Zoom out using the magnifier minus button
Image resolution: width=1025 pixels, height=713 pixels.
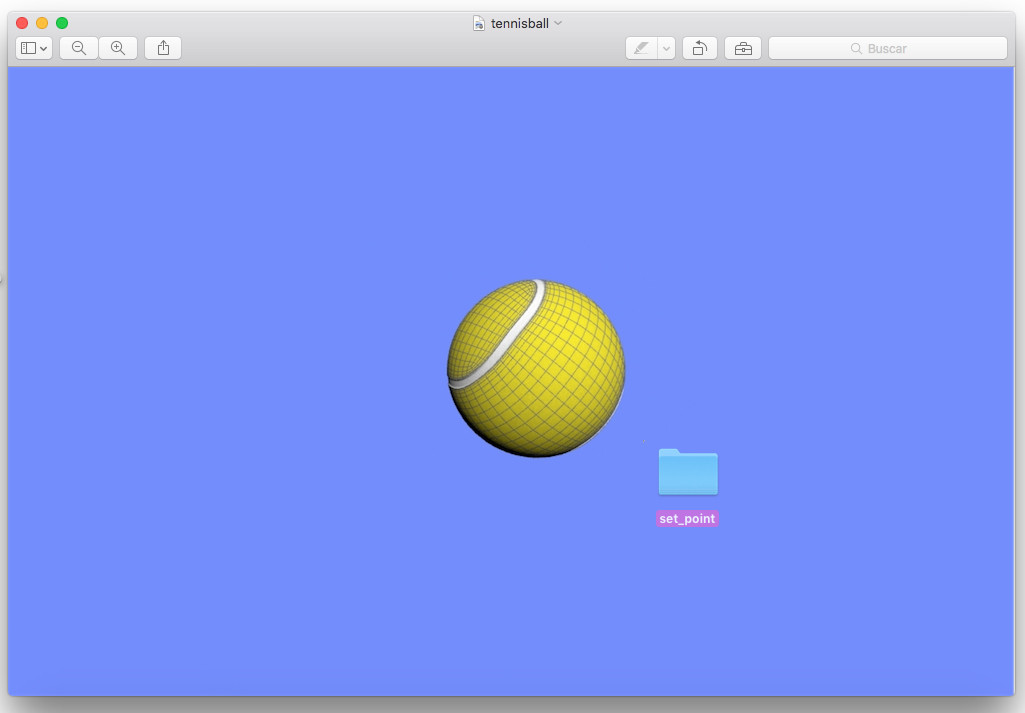(79, 48)
